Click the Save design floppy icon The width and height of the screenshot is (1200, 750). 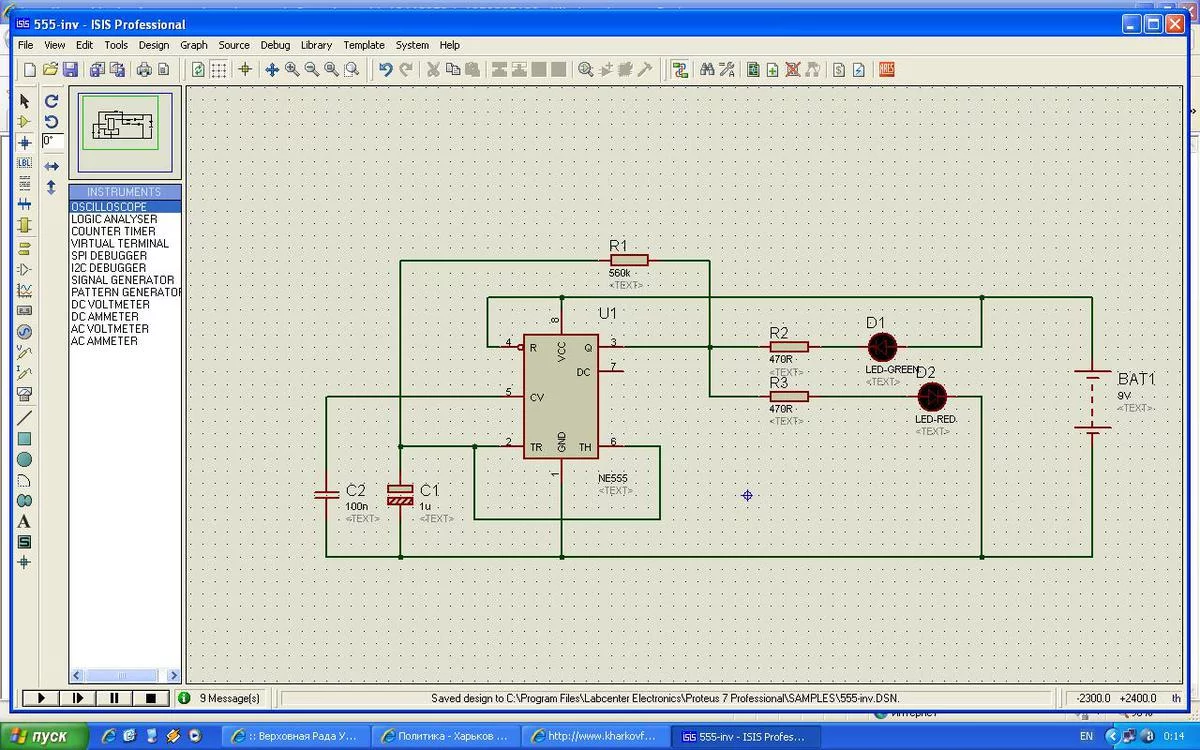70,69
